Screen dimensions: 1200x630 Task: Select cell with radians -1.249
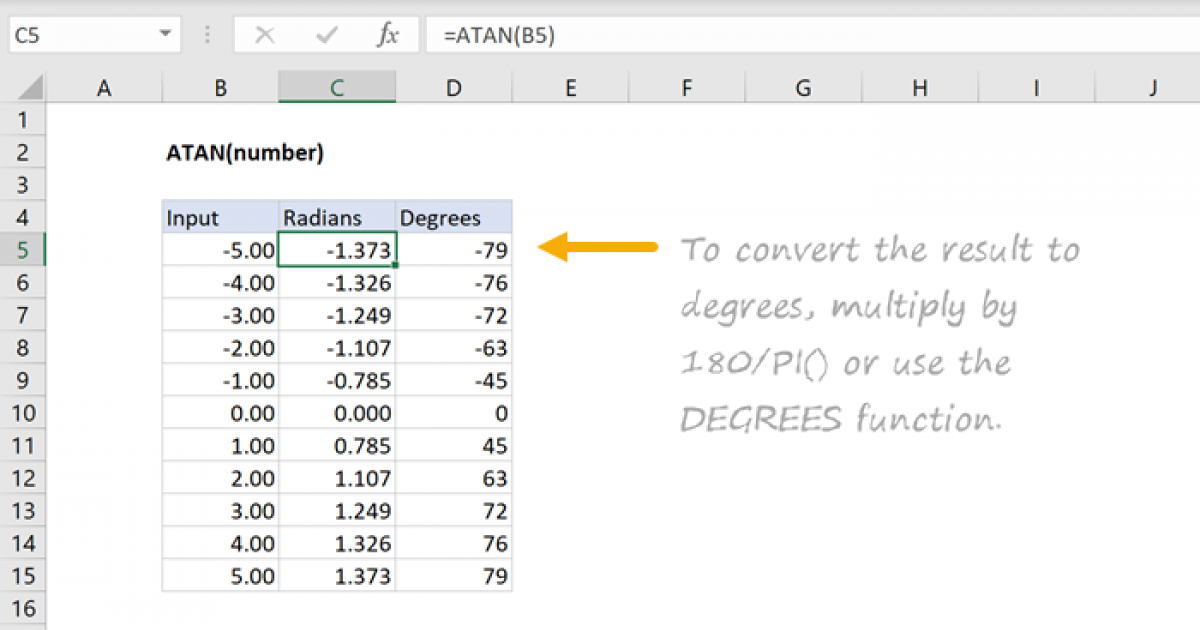tap(337, 315)
